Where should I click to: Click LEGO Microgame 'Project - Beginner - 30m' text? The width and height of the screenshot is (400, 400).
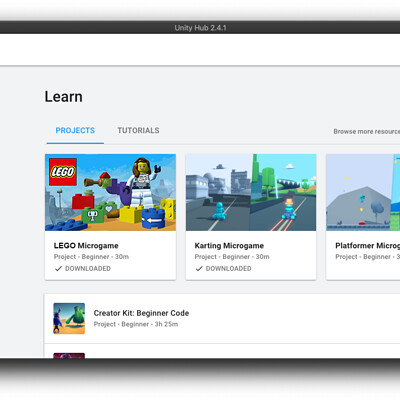coord(91,257)
